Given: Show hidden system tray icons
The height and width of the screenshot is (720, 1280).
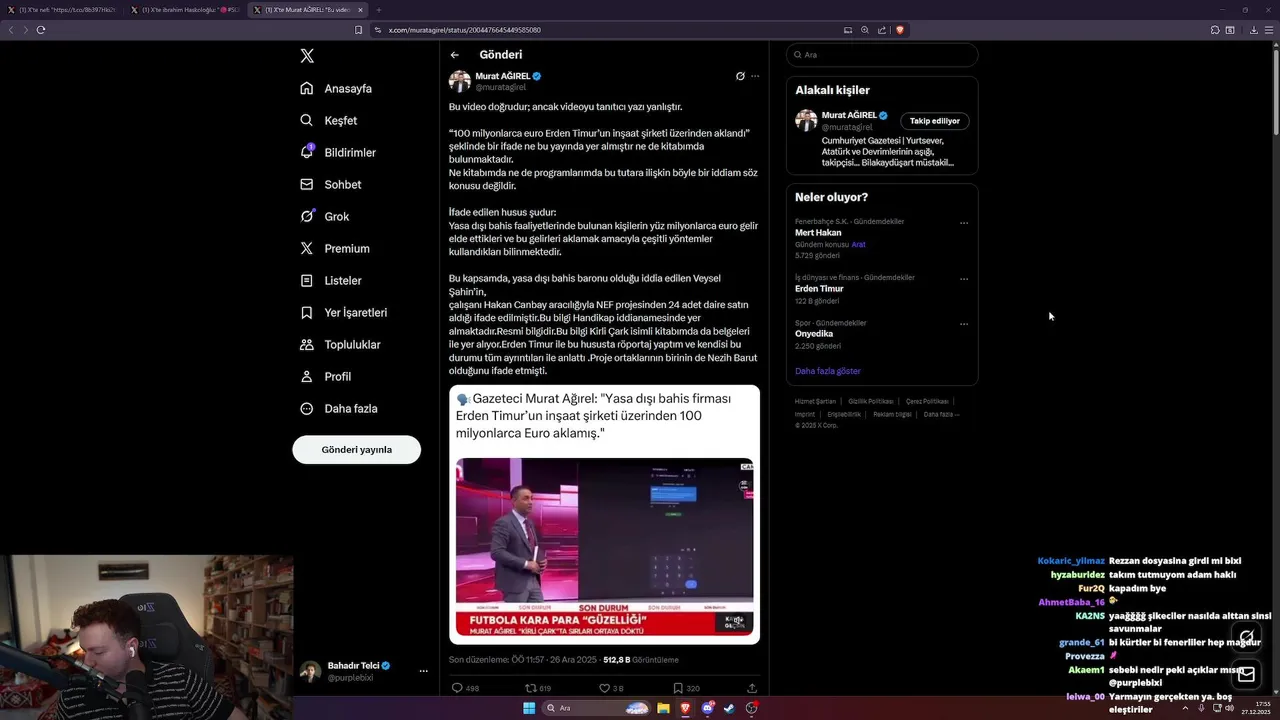Looking at the screenshot, I should click(x=1186, y=708).
